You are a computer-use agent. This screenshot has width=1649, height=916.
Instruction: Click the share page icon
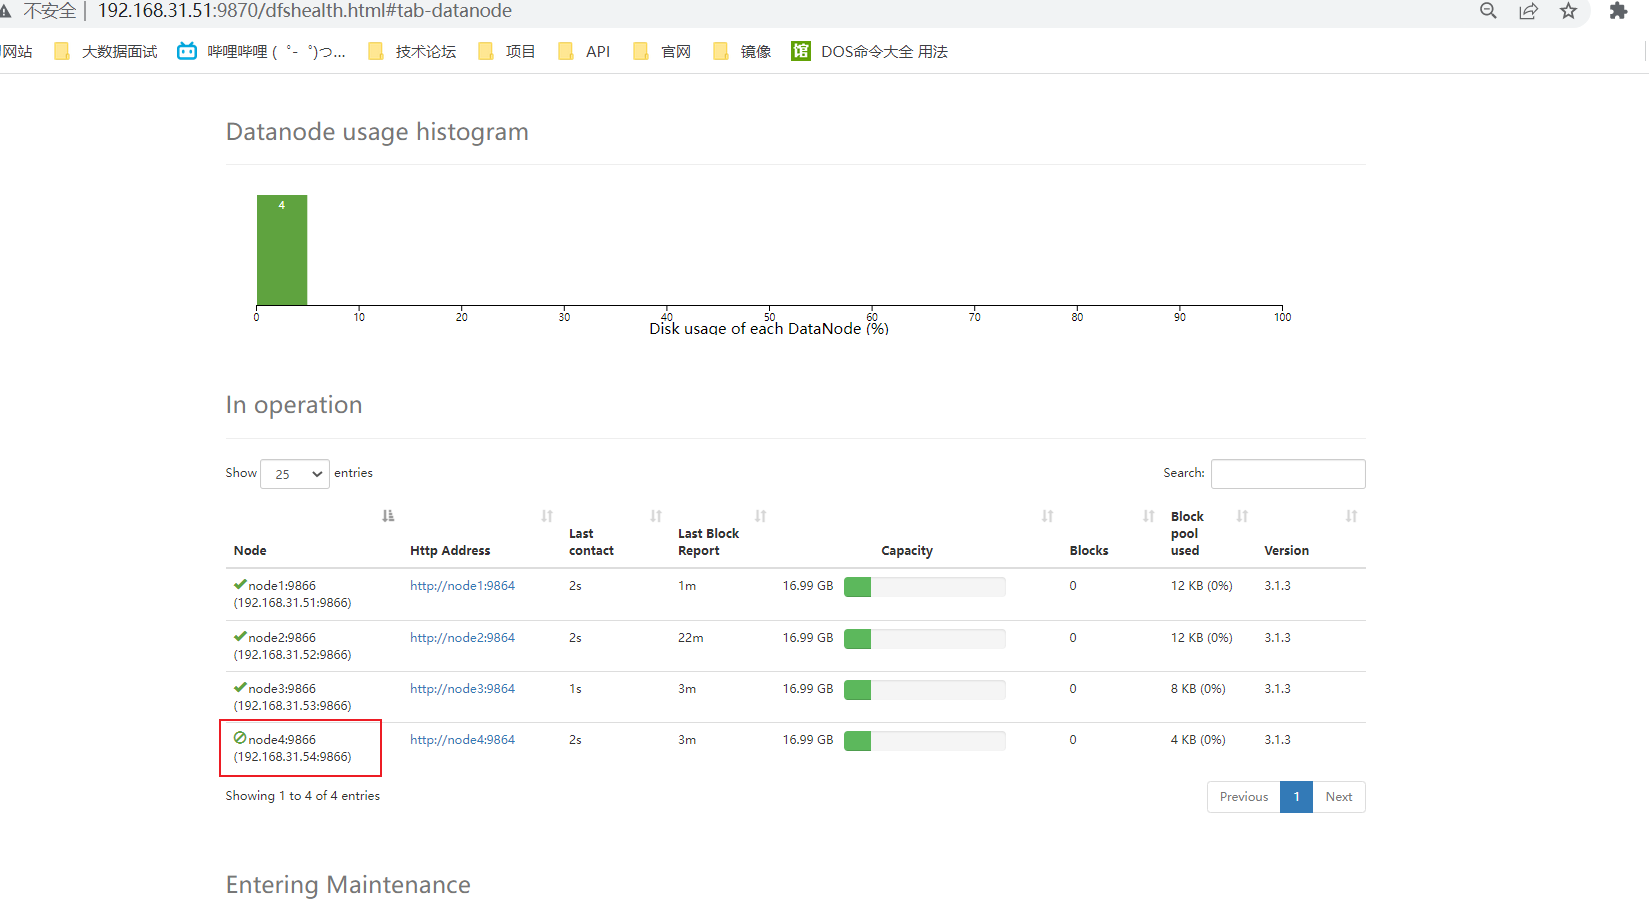1528,11
